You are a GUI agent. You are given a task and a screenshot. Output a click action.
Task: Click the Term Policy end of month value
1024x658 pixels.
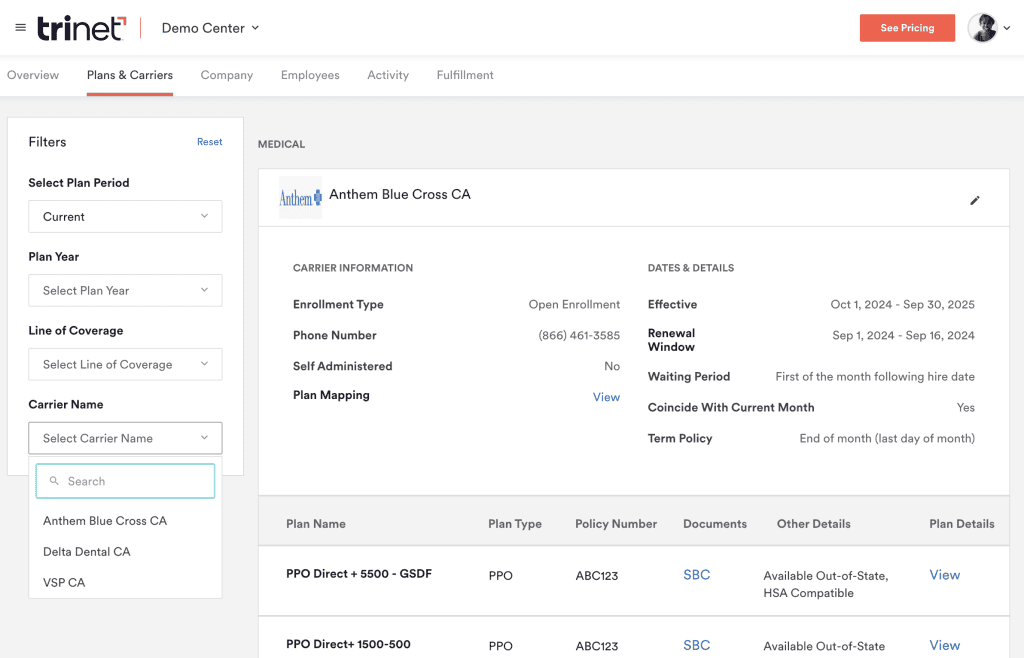tap(887, 439)
